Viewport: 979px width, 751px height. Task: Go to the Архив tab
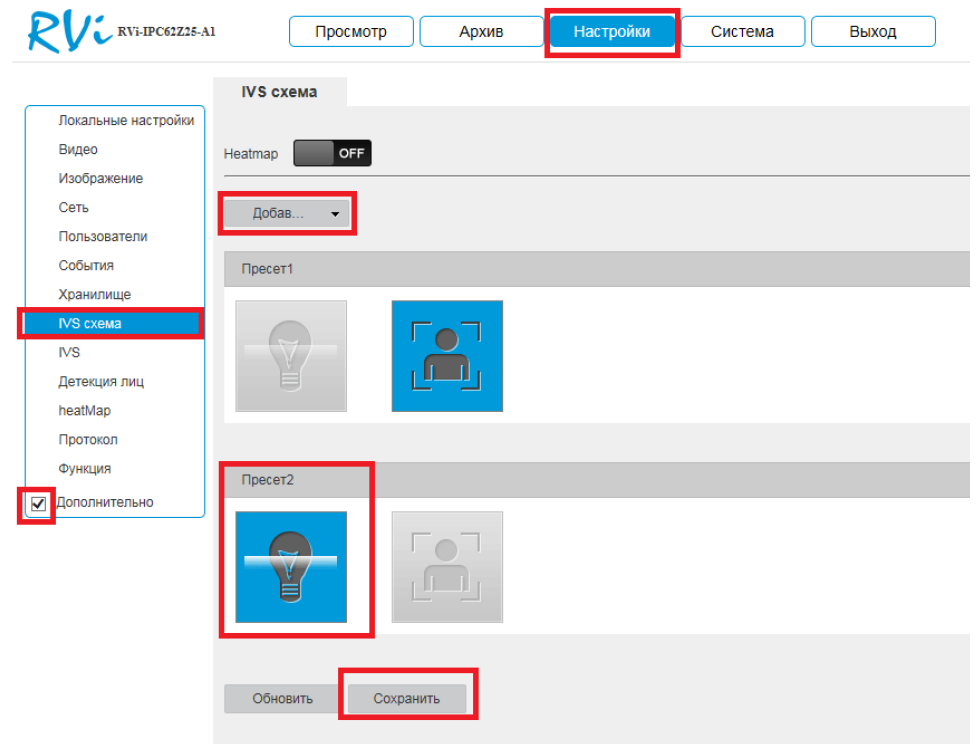click(481, 32)
